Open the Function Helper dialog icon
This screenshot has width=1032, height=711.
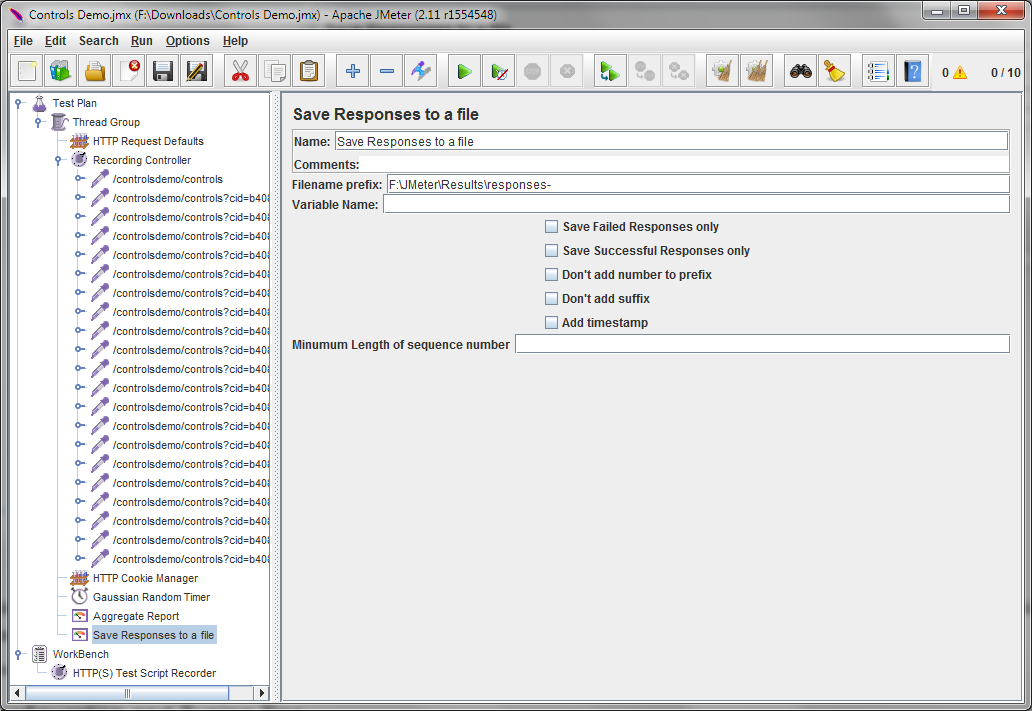click(x=878, y=71)
